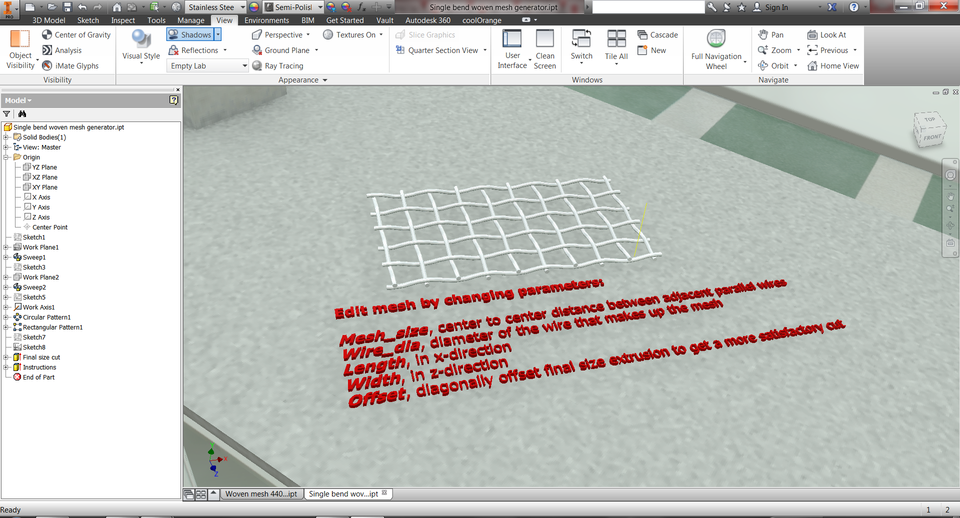Open a New window

(x=651, y=50)
